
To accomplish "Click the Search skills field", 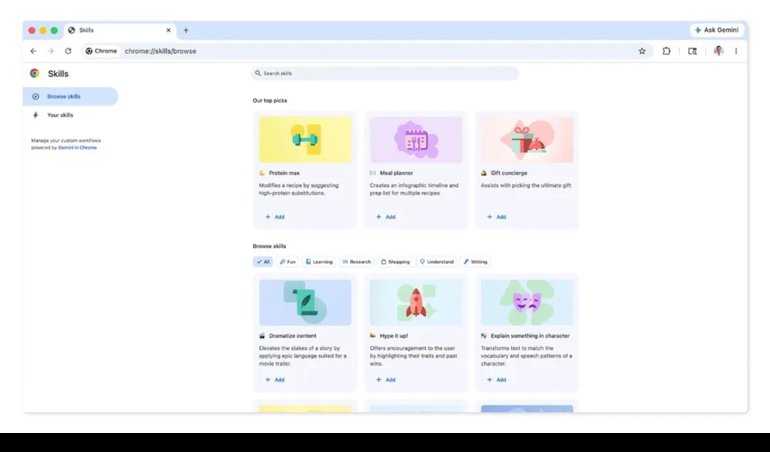I will pos(385,73).
